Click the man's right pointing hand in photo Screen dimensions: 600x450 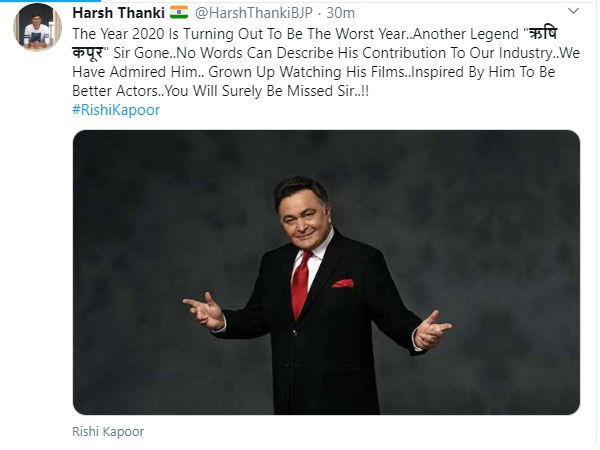(204, 311)
